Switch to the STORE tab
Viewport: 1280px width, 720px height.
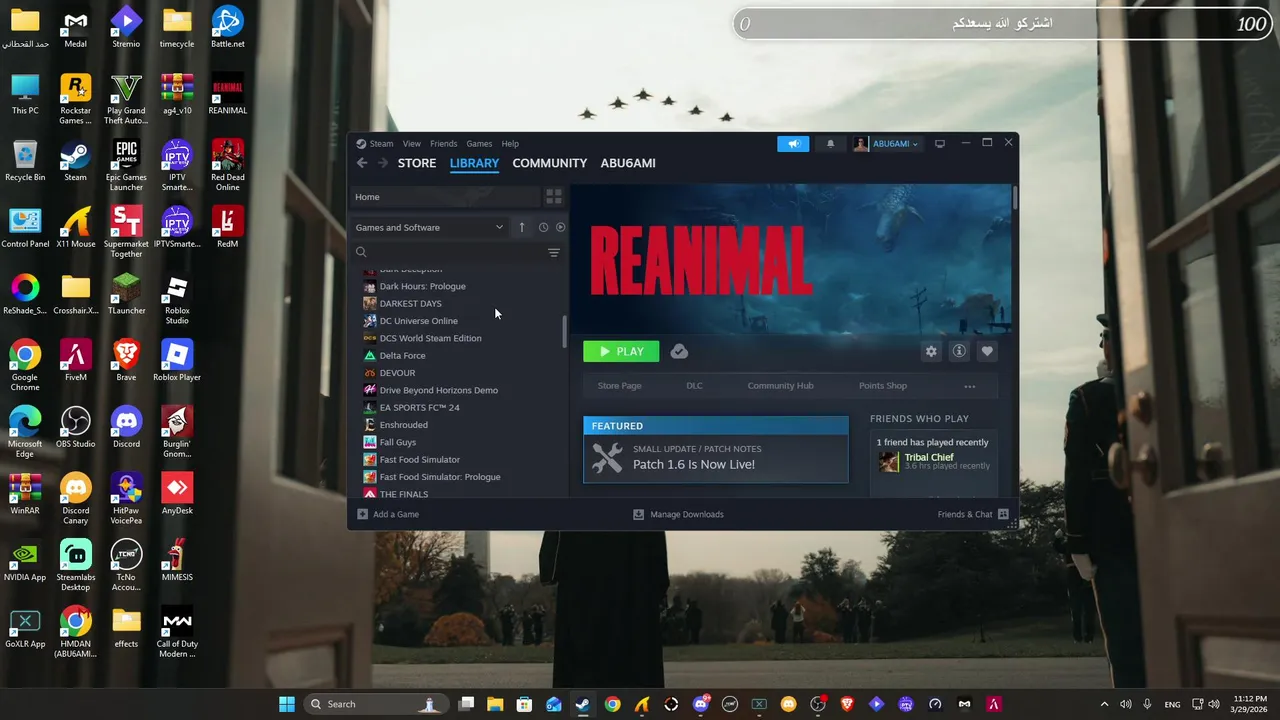coord(417,163)
